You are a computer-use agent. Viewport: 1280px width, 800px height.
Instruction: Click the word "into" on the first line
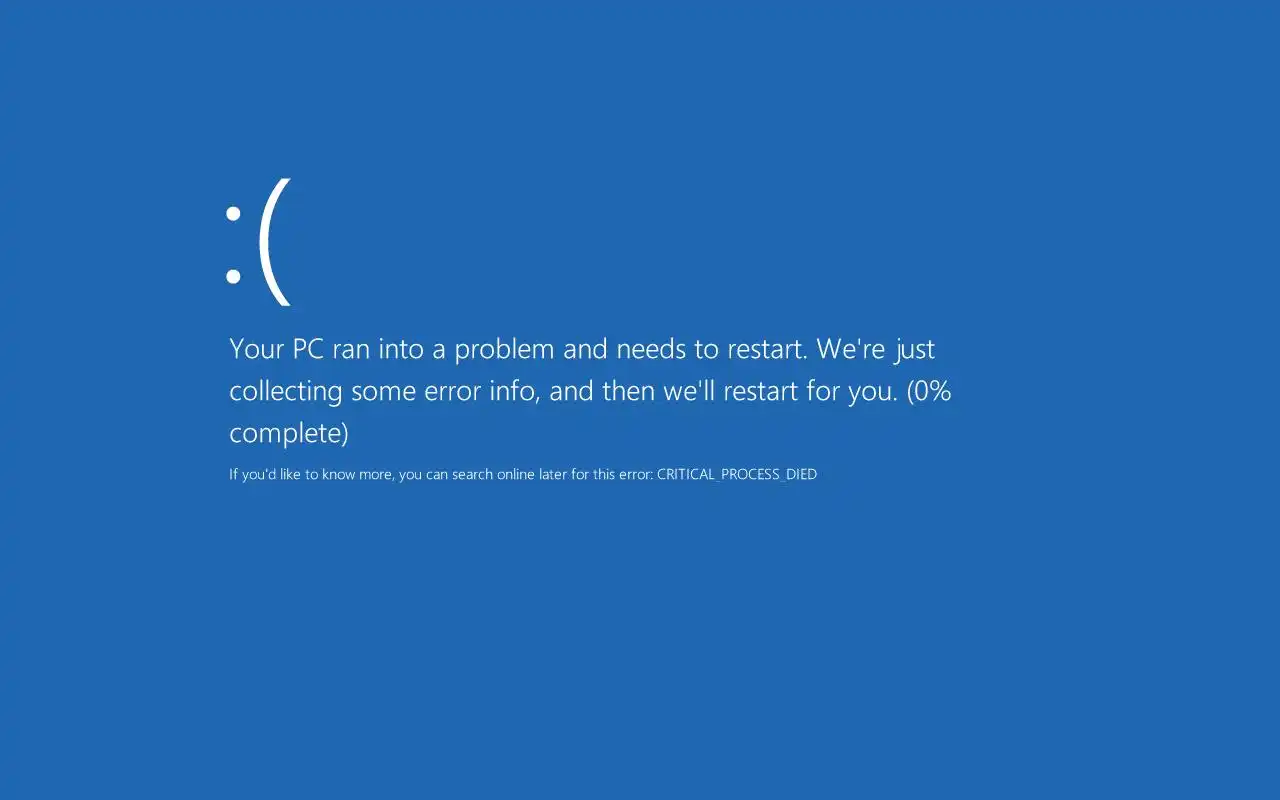[401, 349]
